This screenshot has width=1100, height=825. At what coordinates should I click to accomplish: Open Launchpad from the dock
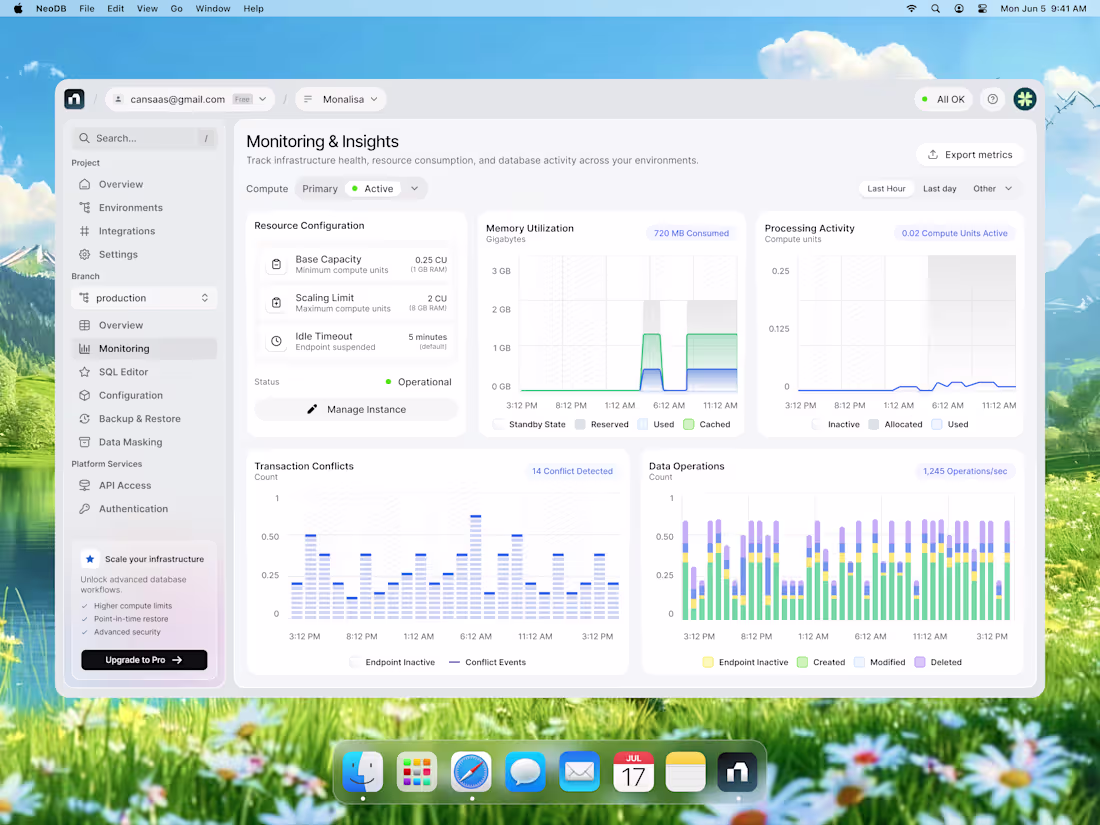click(417, 772)
